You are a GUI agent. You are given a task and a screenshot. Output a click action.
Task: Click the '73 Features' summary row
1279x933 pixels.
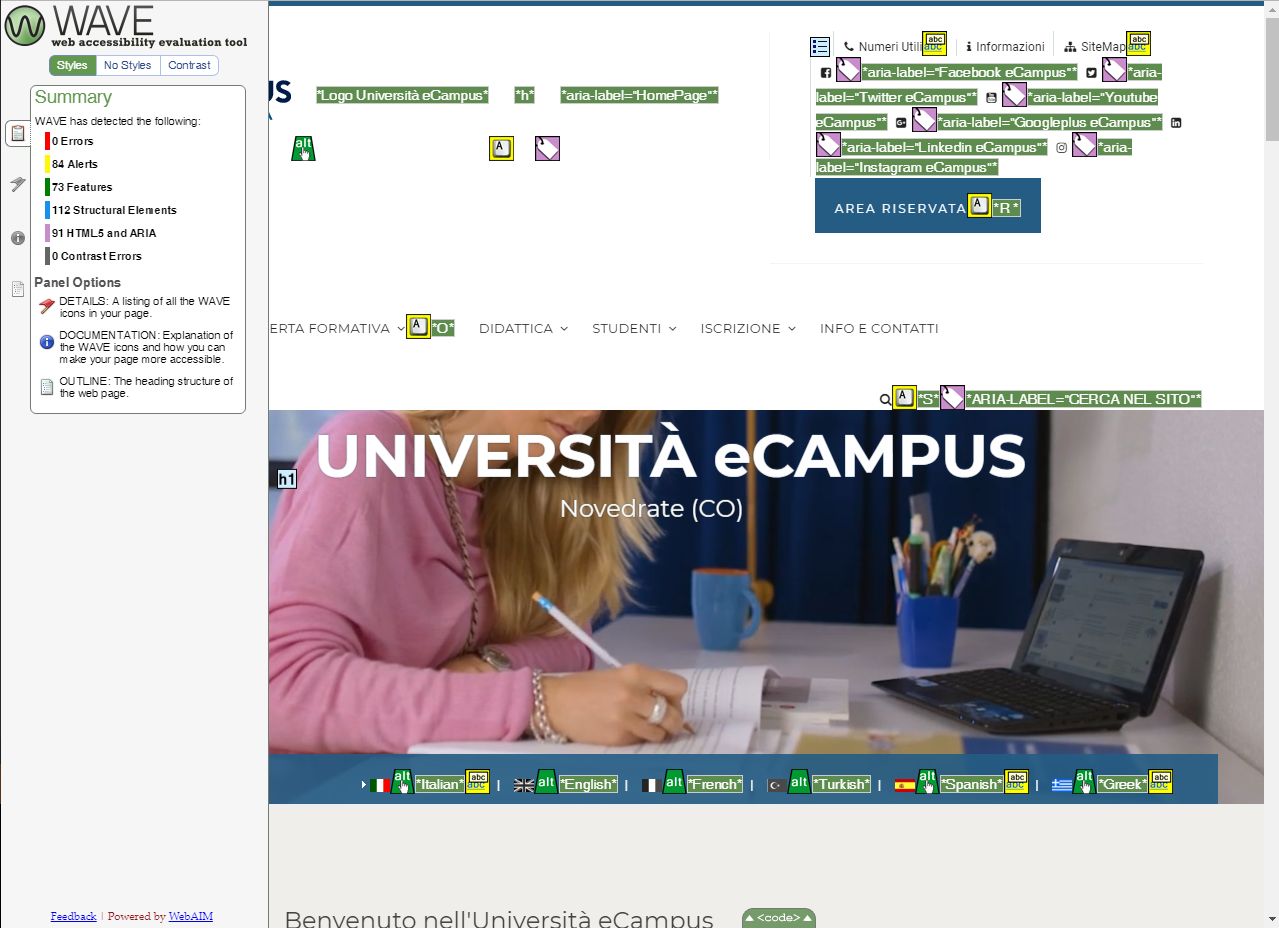click(x=79, y=187)
